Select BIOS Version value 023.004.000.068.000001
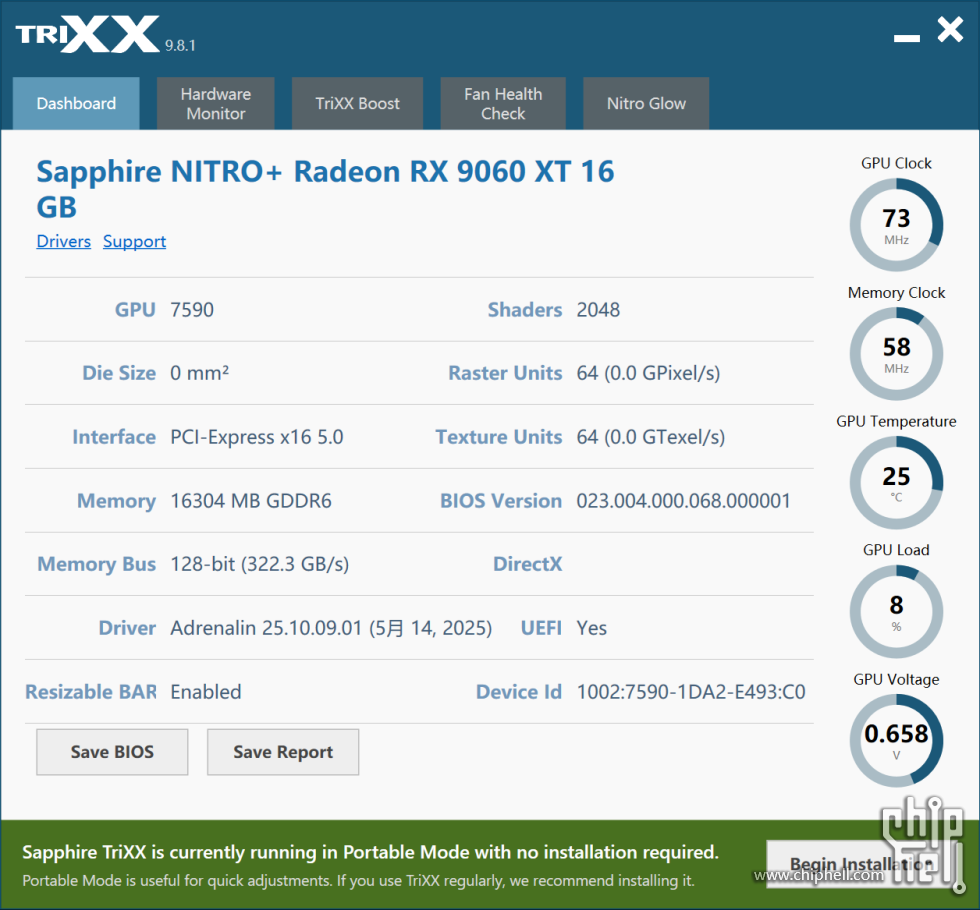Image resolution: width=980 pixels, height=910 pixels. [684, 501]
